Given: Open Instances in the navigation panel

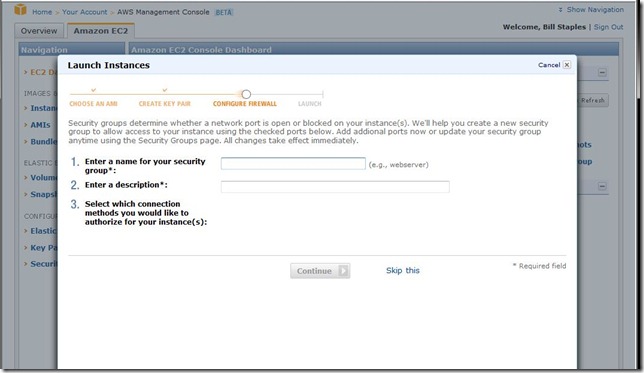Looking at the screenshot, I should point(44,108).
